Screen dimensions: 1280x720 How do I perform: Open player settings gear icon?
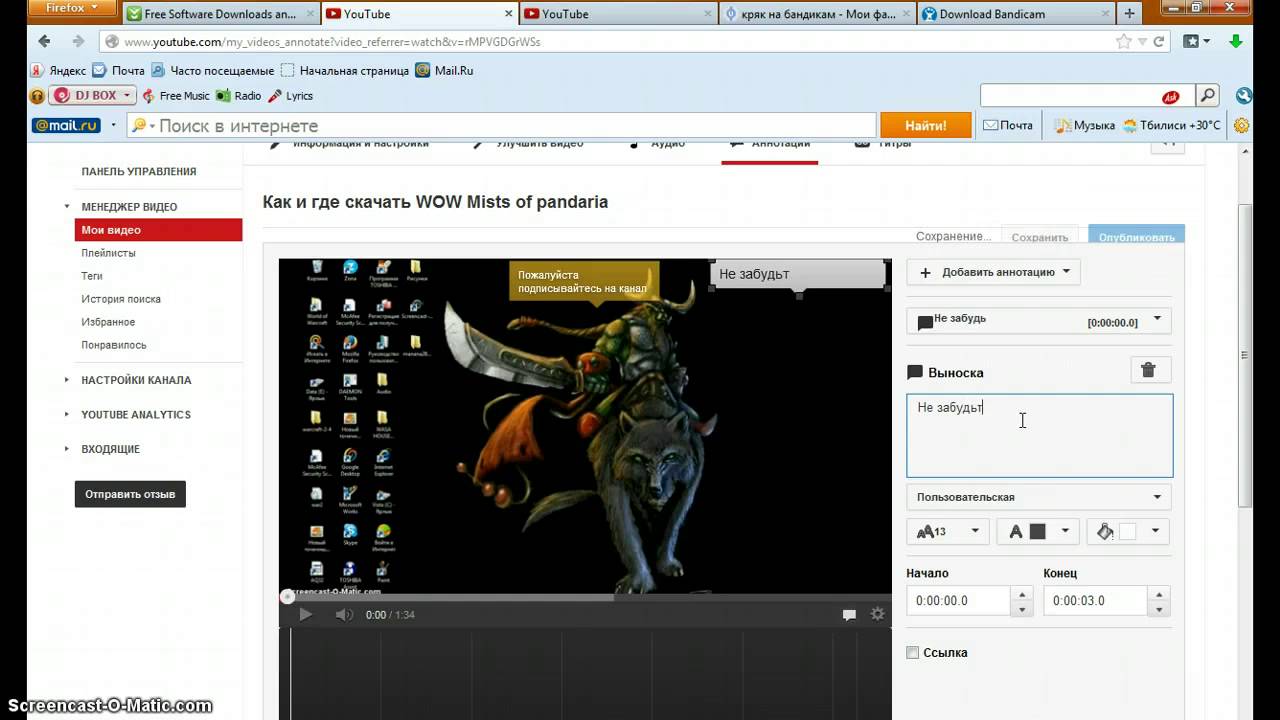point(878,615)
